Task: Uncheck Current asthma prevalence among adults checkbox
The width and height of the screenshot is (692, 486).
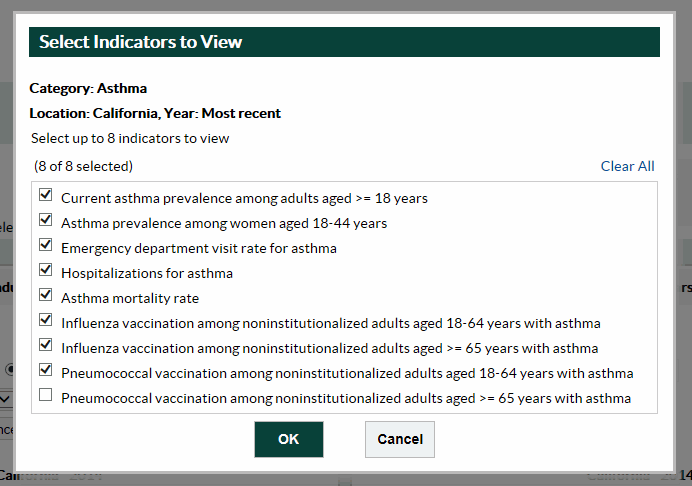Action: coord(45,196)
